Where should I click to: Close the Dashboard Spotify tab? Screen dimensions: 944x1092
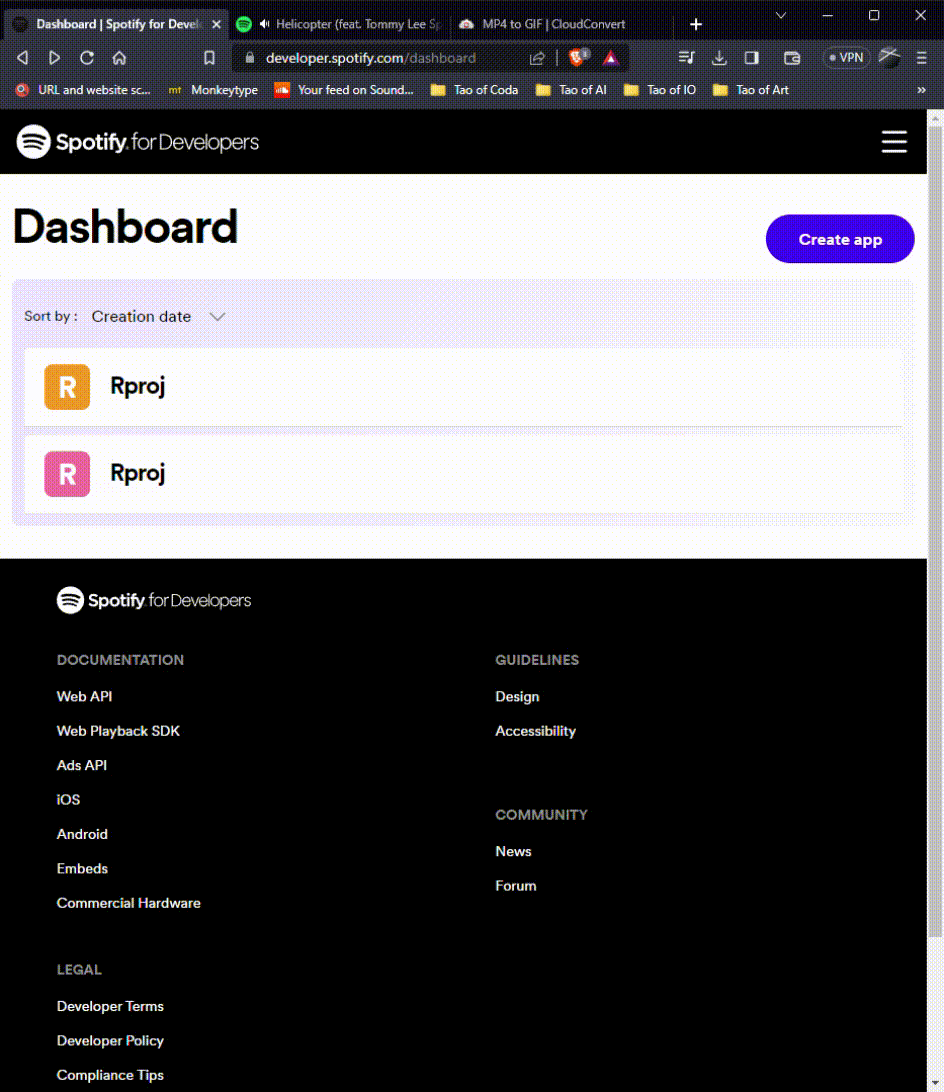tap(217, 24)
